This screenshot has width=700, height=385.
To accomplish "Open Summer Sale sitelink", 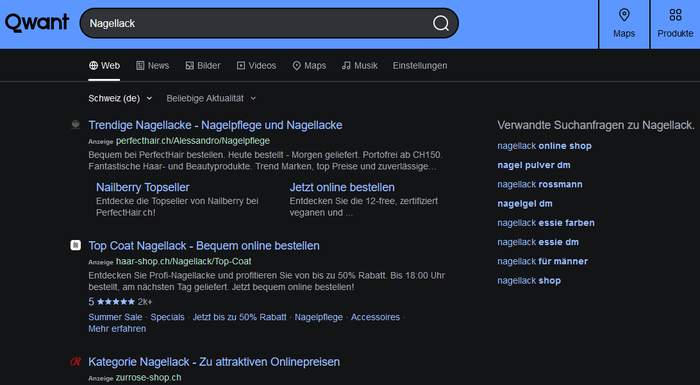I will pos(115,317).
